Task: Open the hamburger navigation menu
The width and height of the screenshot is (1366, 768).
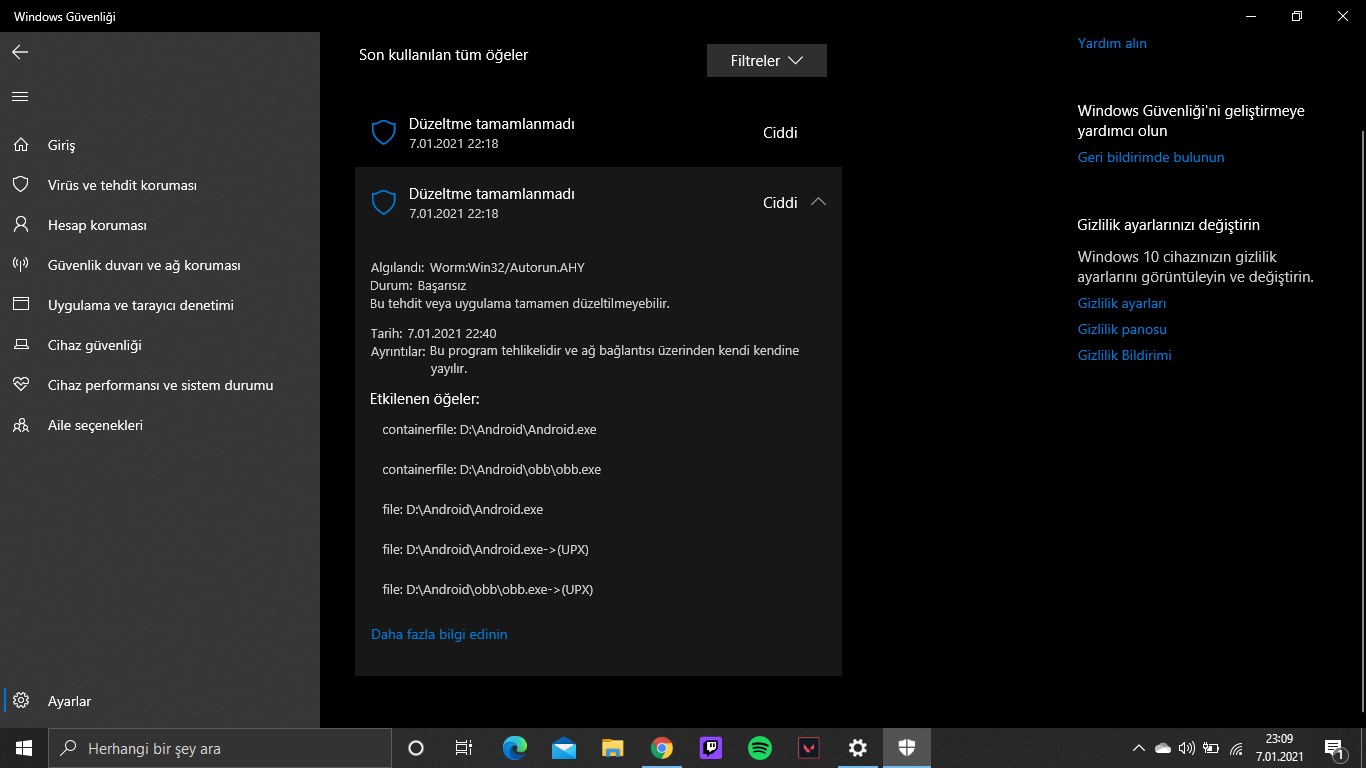Action: 20,97
